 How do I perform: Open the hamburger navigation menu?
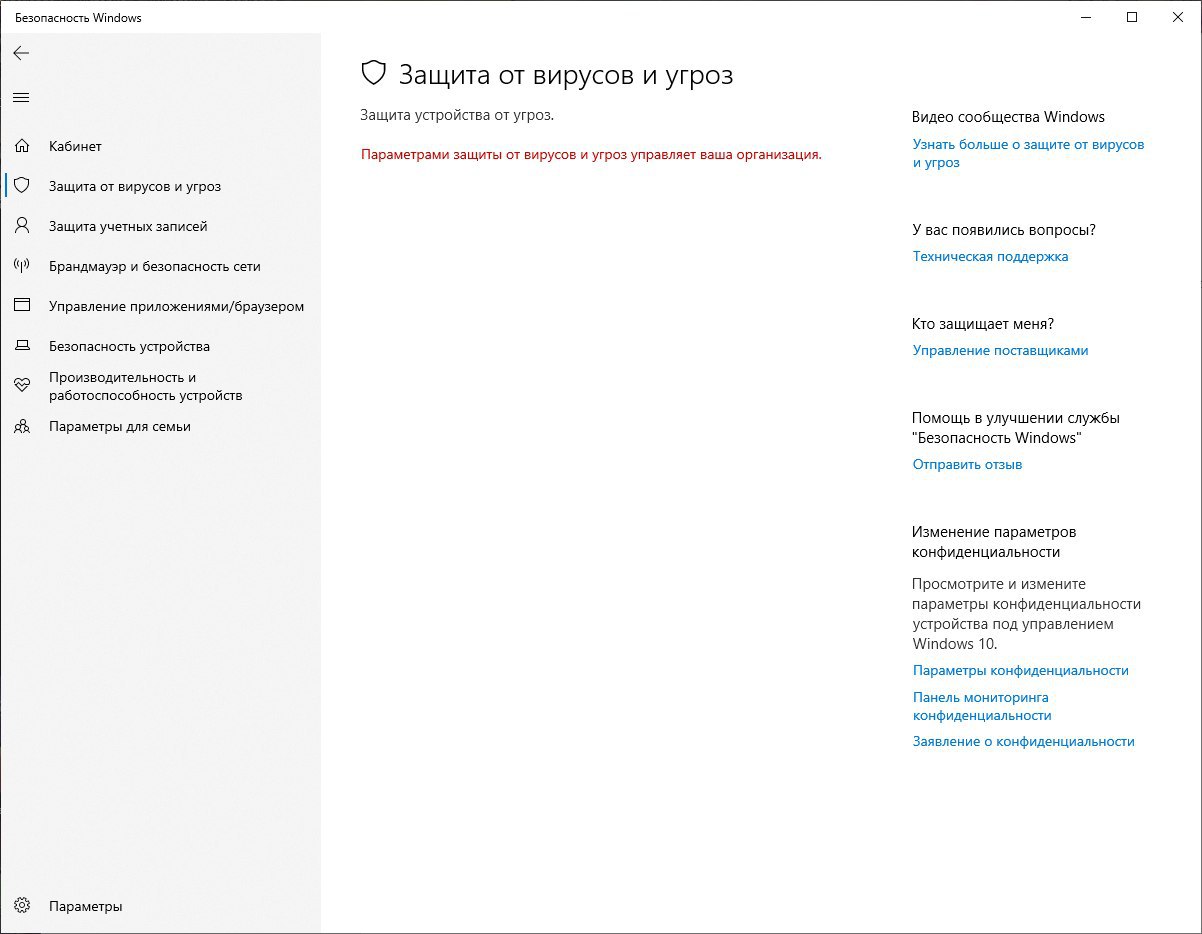point(21,97)
